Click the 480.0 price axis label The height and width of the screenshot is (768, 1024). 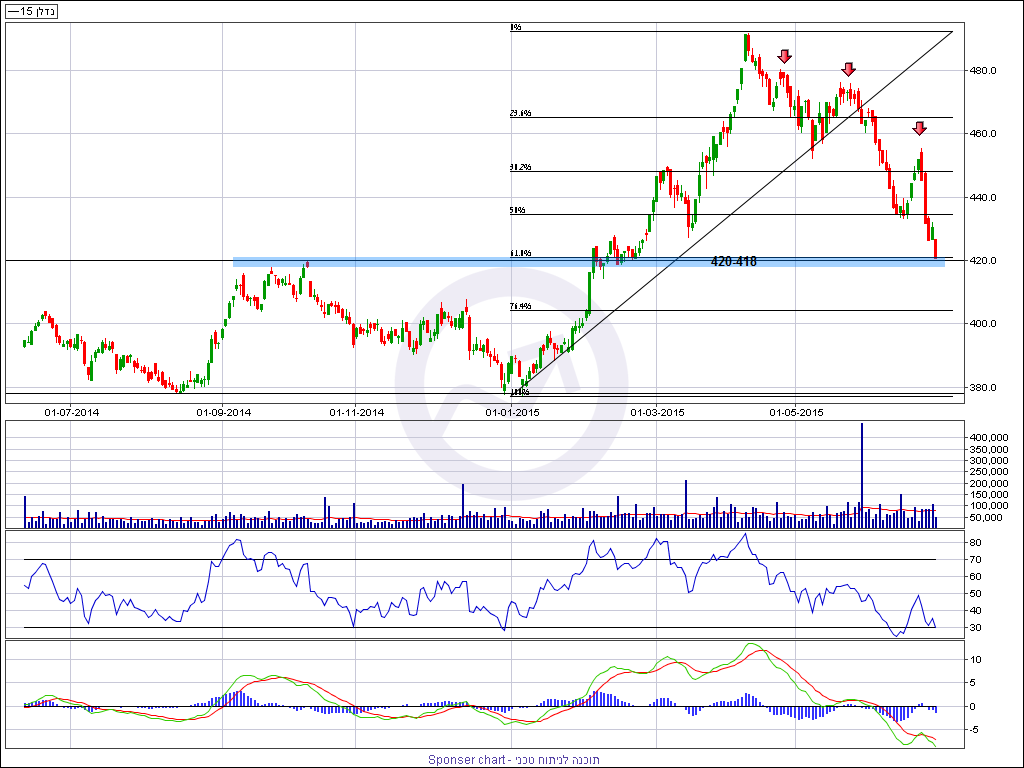(985, 71)
